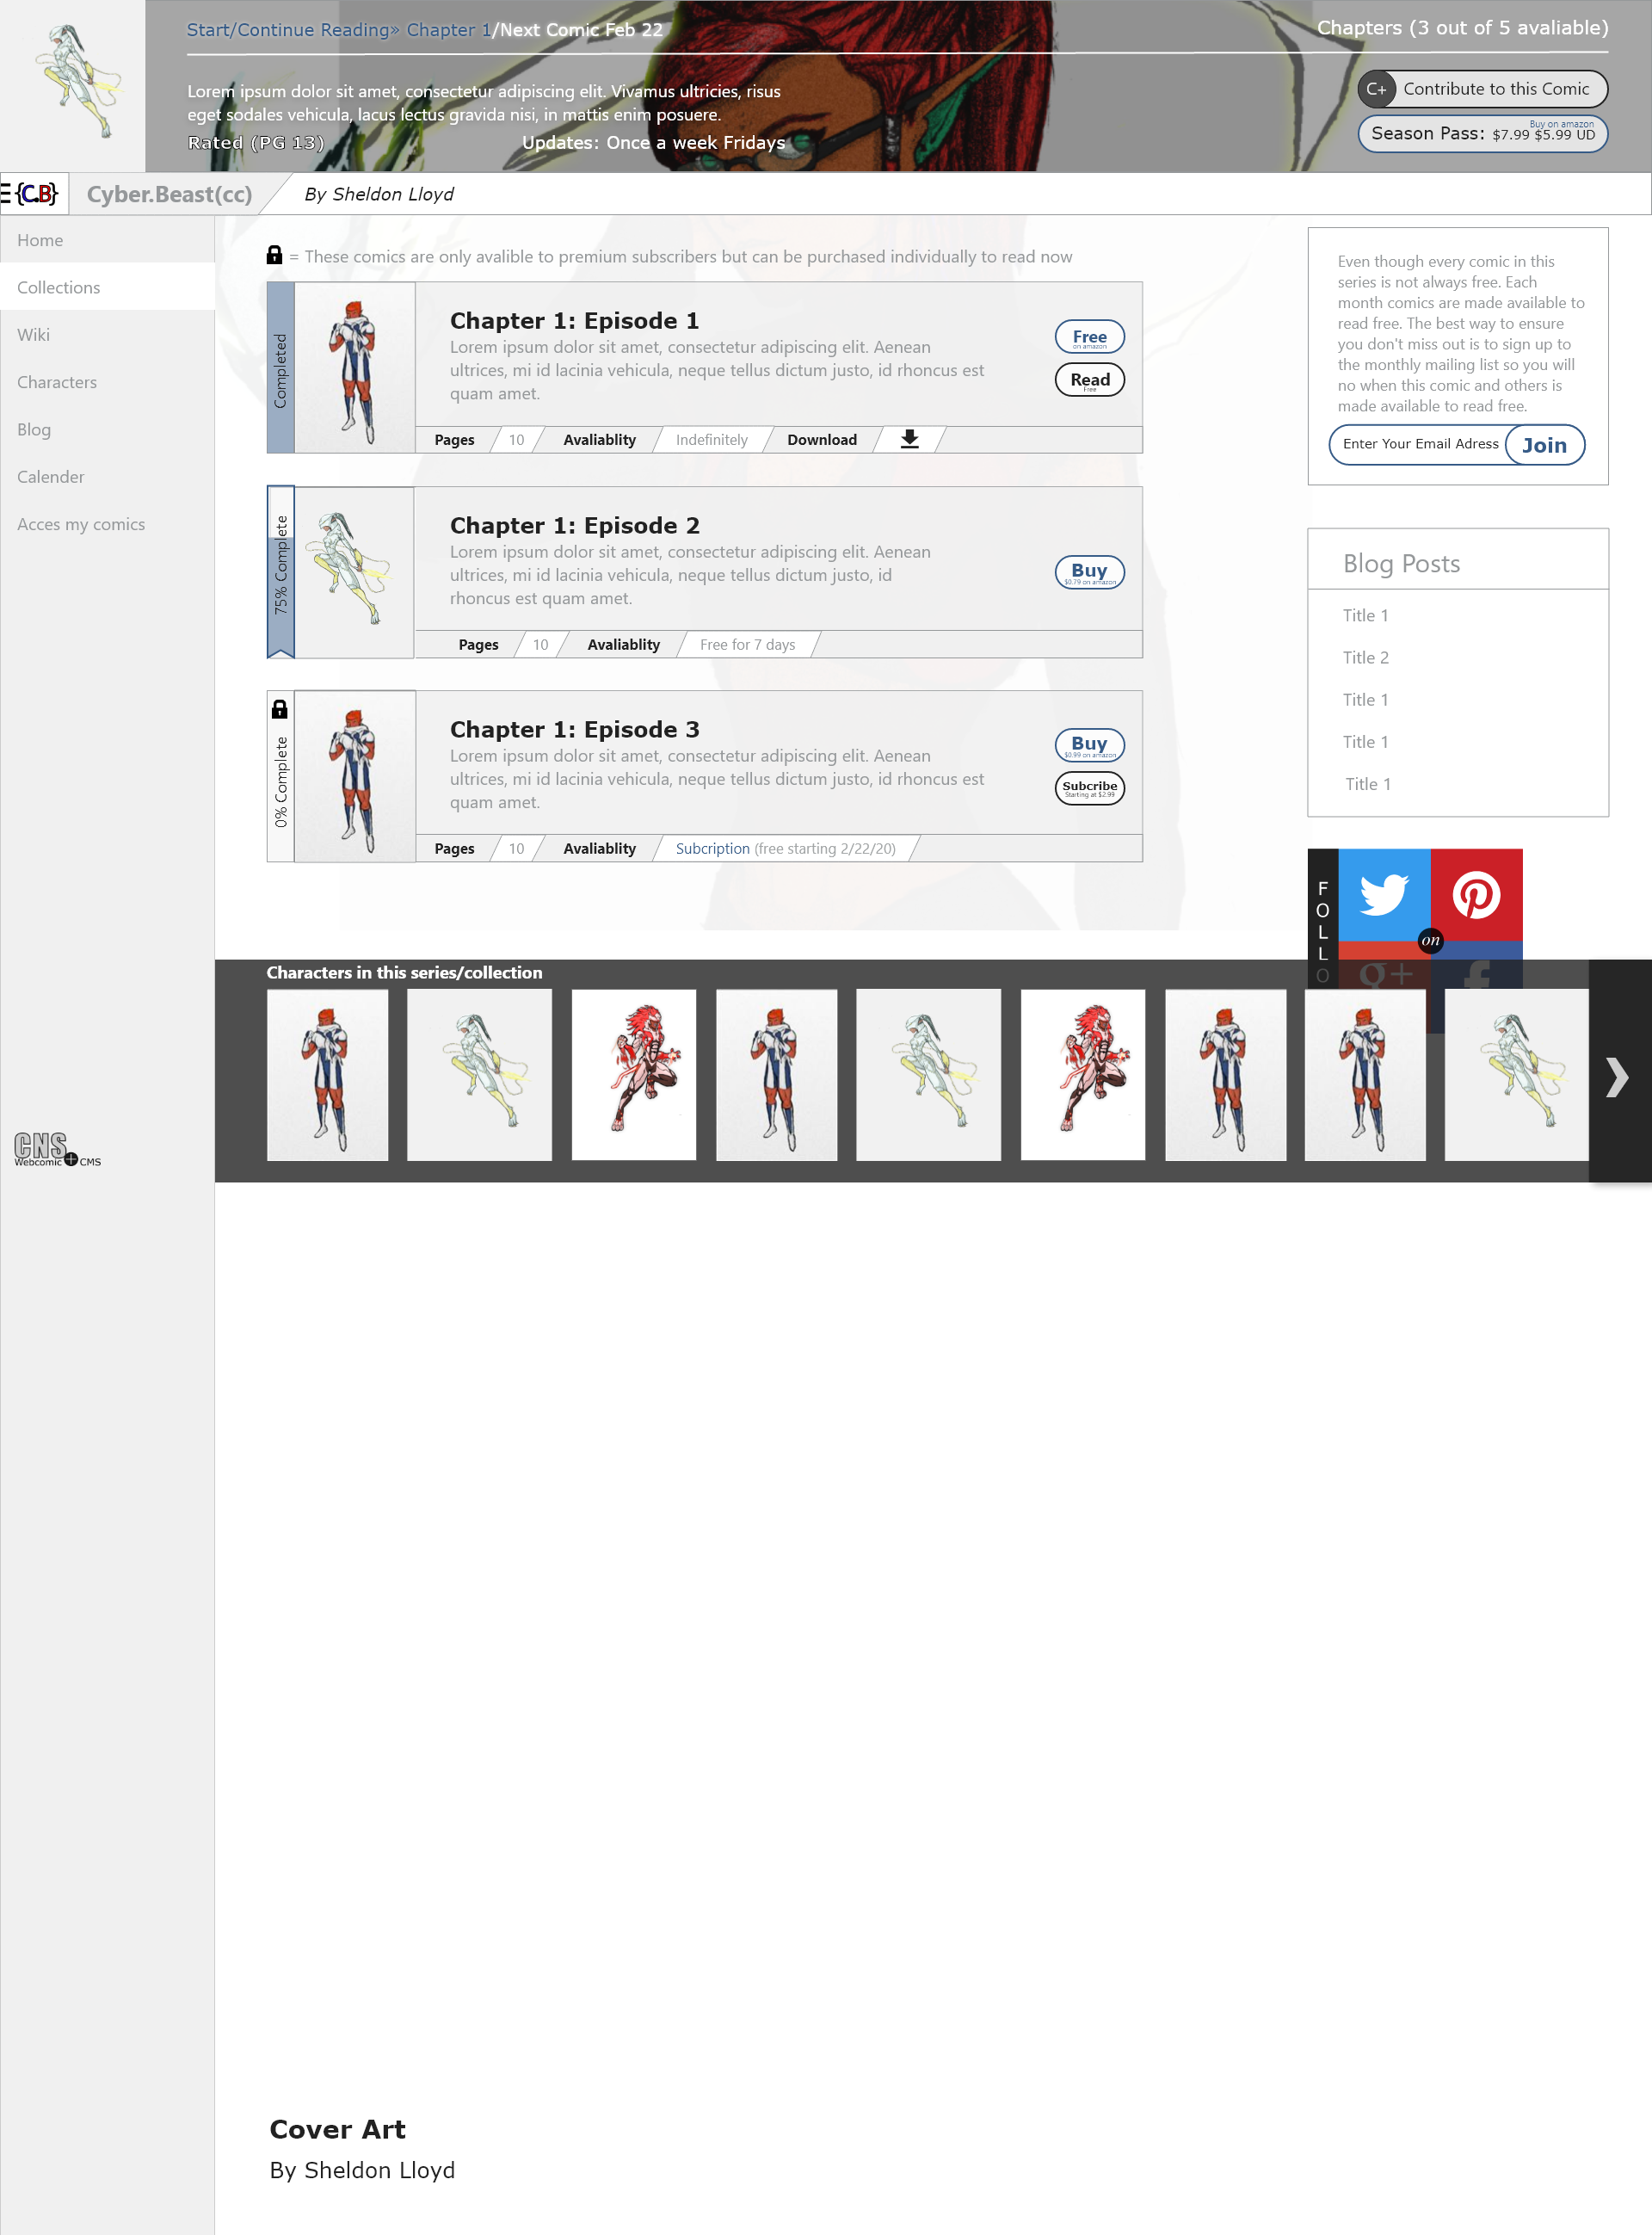Click the Episode 3 lock icon
Screen dimensions: 1652x2235
pyautogui.click(x=280, y=709)
